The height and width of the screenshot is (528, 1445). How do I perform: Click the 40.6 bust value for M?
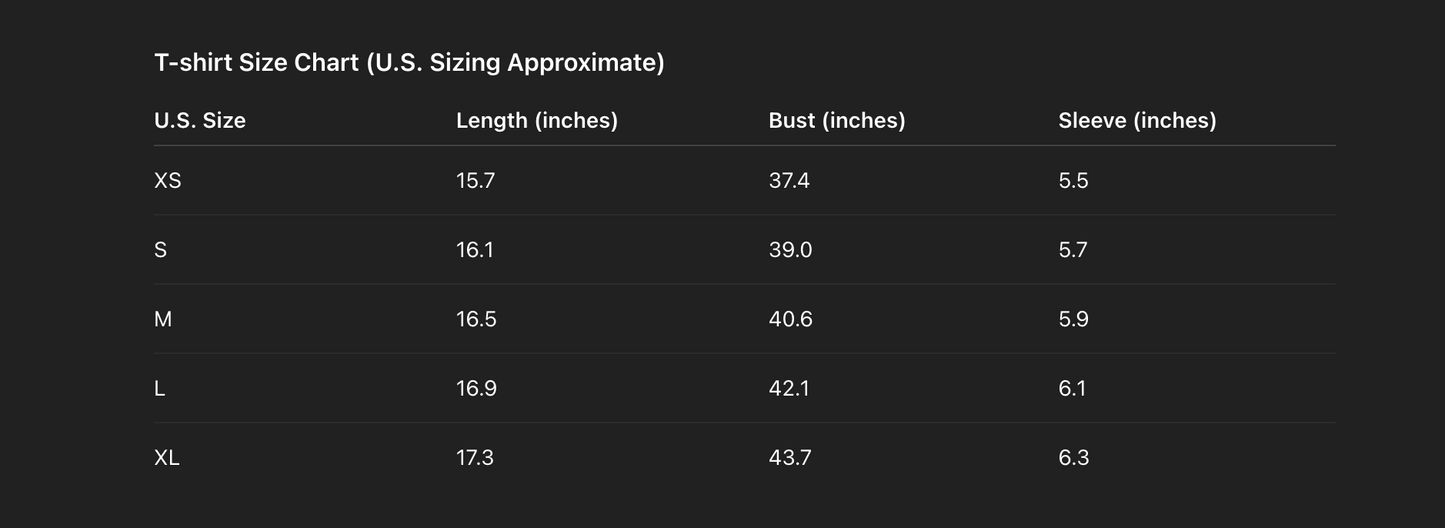pyautogui.click(x=790, y=319)
